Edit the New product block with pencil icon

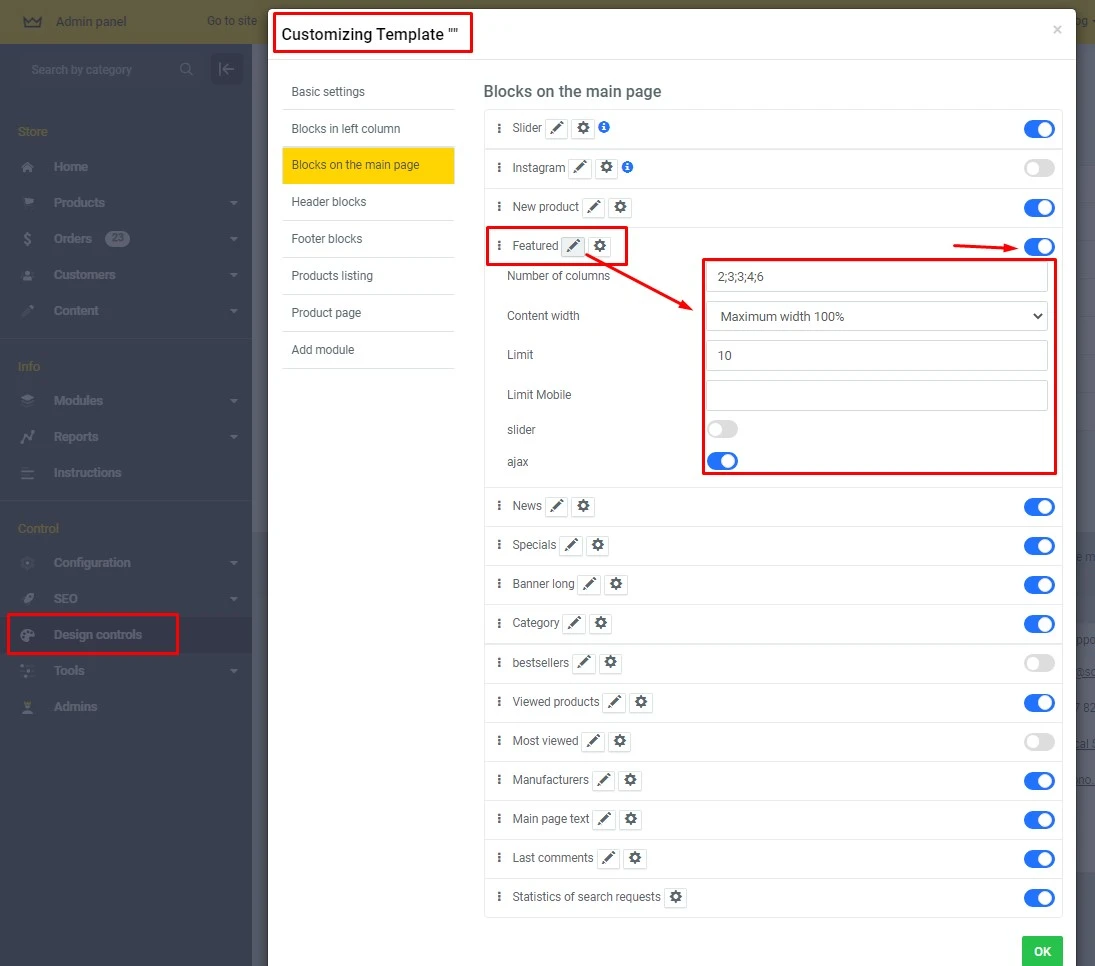pos(594,207)
